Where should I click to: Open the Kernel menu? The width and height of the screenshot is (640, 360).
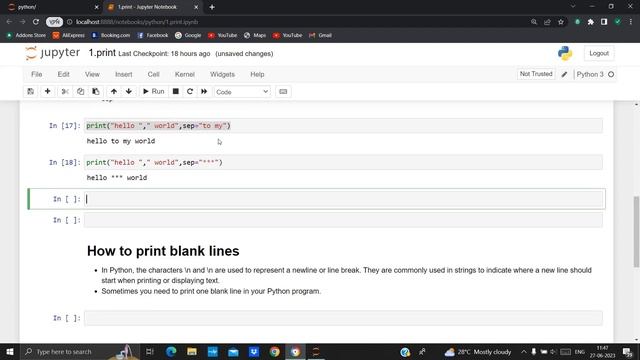click(184, 74)
